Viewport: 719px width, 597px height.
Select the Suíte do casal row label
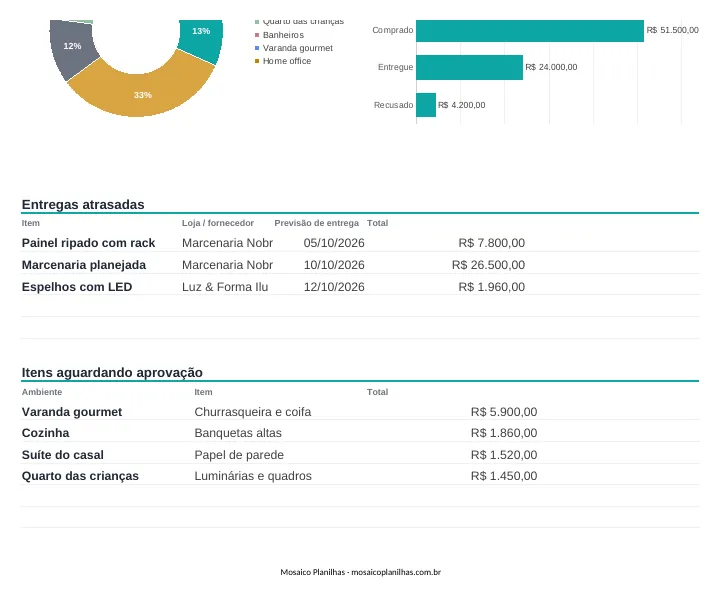click(x=63, y=455)
